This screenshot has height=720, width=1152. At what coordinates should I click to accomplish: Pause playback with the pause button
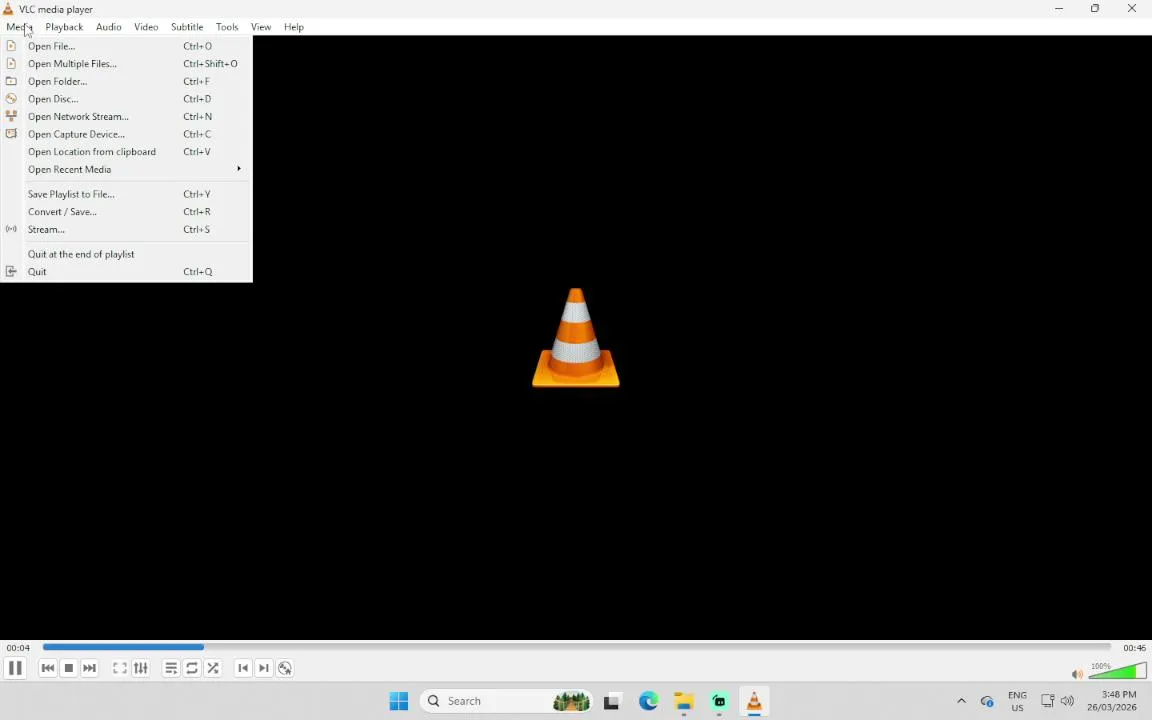[15, 668]
